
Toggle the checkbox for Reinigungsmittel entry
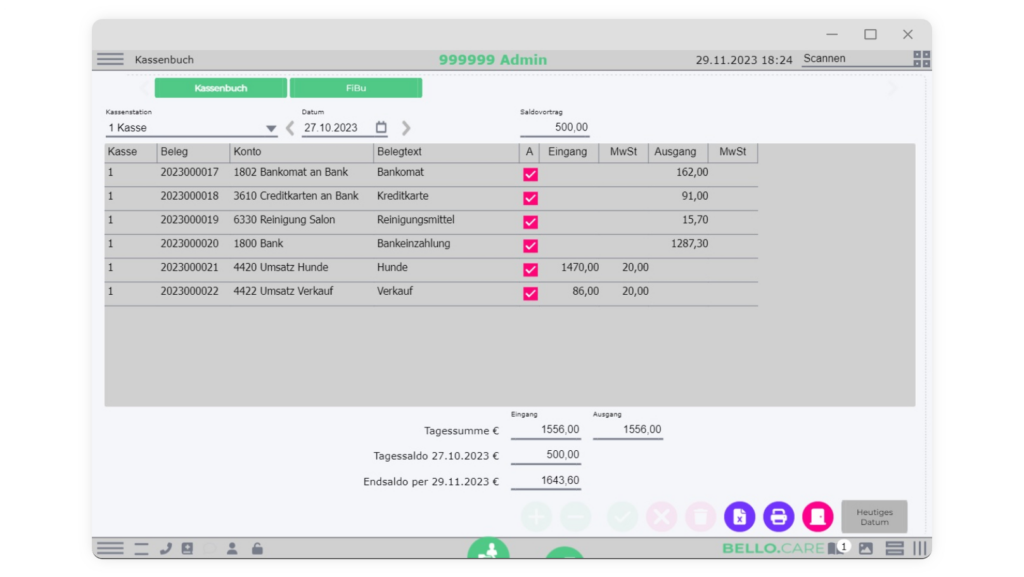[530, 222]
